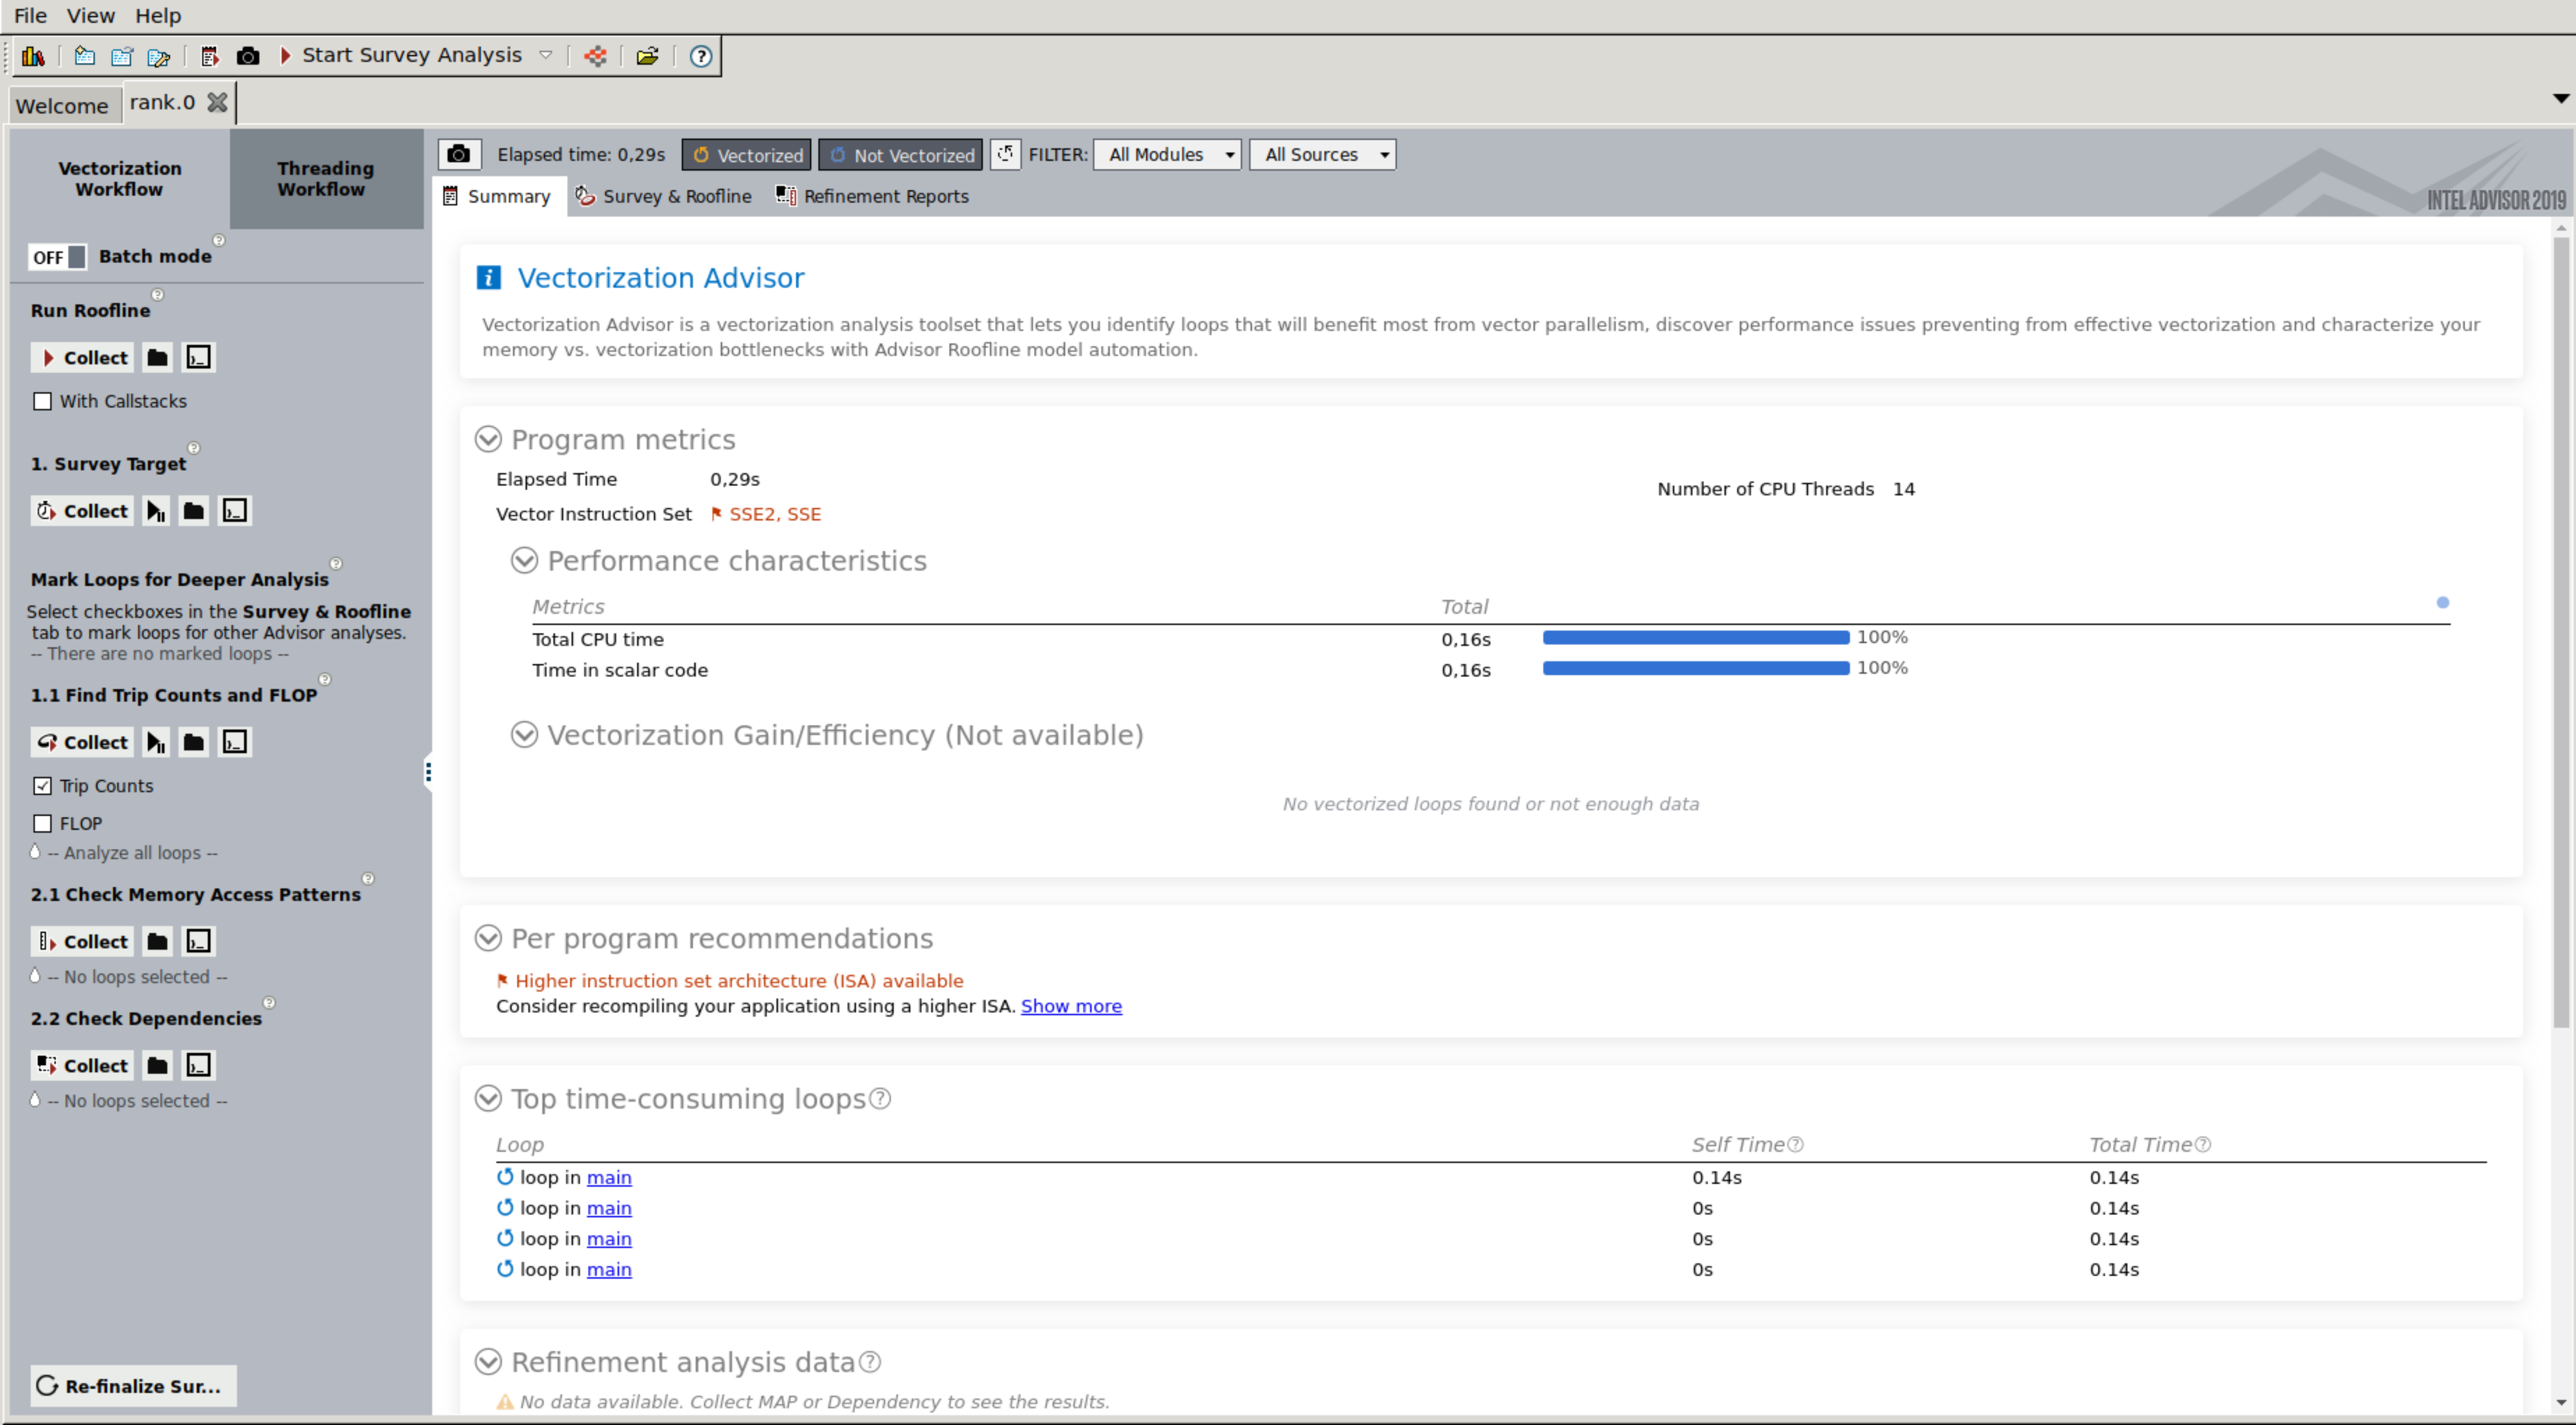
Task: Open Help via the question mark icon
Action: pyautogui.click(x=701, y=56)
